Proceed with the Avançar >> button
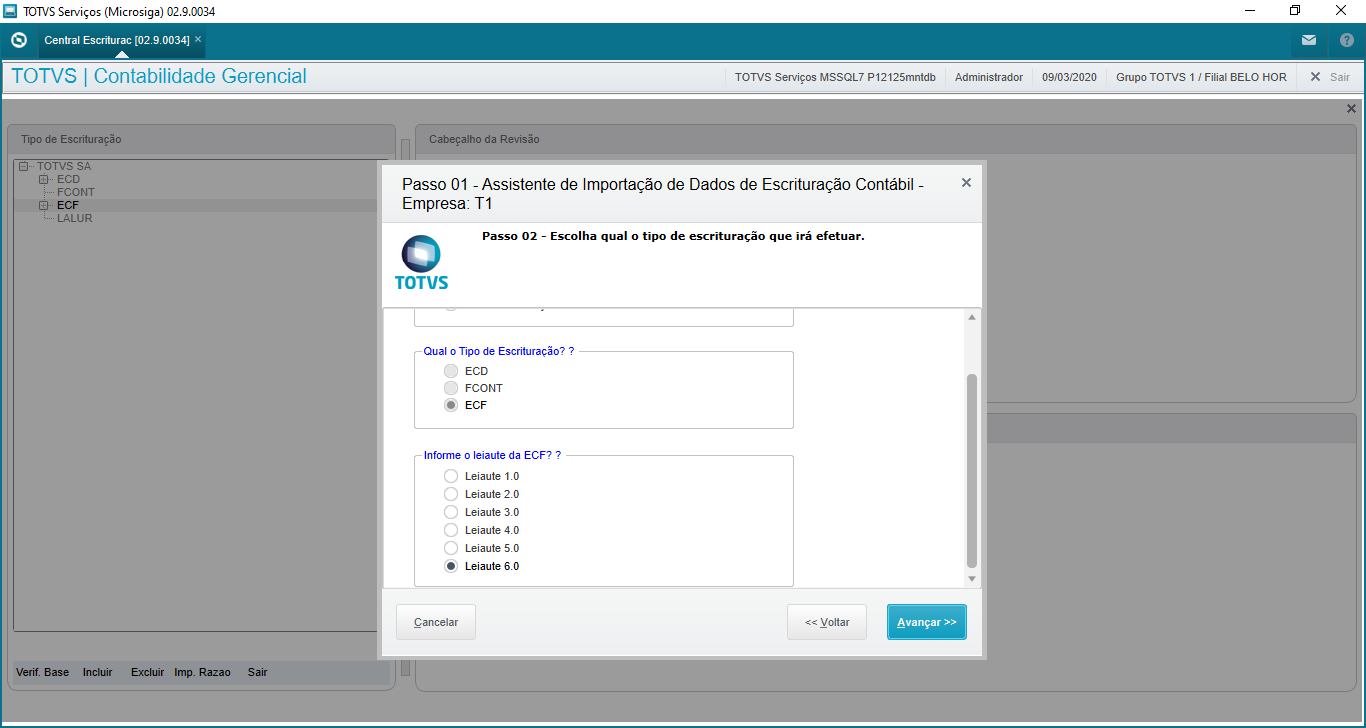 (927, 622)
